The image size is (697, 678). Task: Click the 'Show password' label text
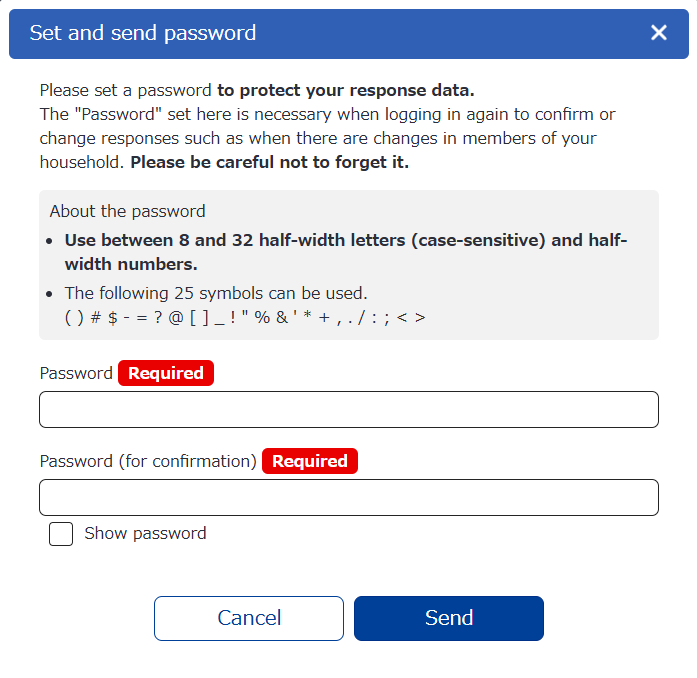point(145,534)
